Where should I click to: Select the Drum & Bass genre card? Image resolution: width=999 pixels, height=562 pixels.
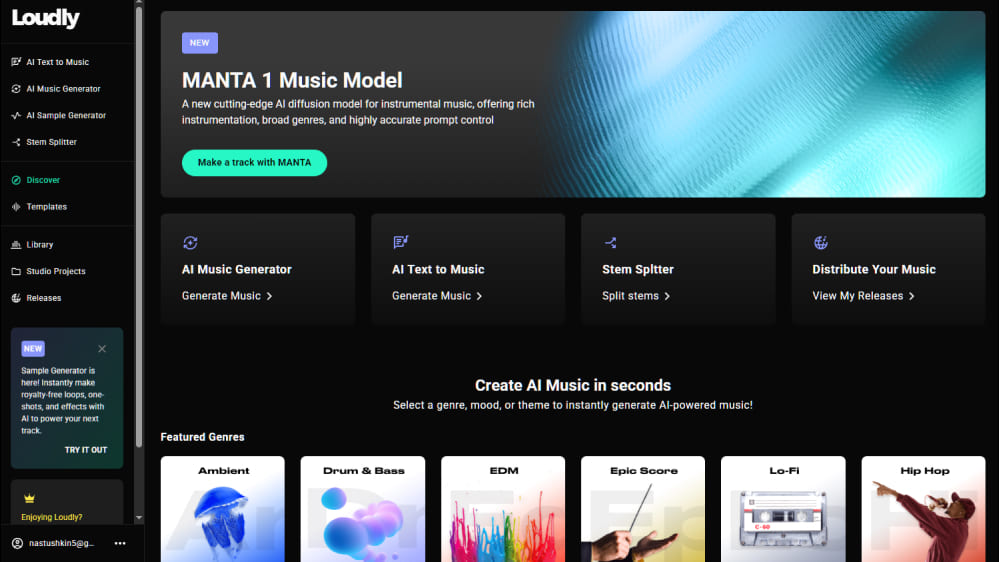(x=363, y=510)
